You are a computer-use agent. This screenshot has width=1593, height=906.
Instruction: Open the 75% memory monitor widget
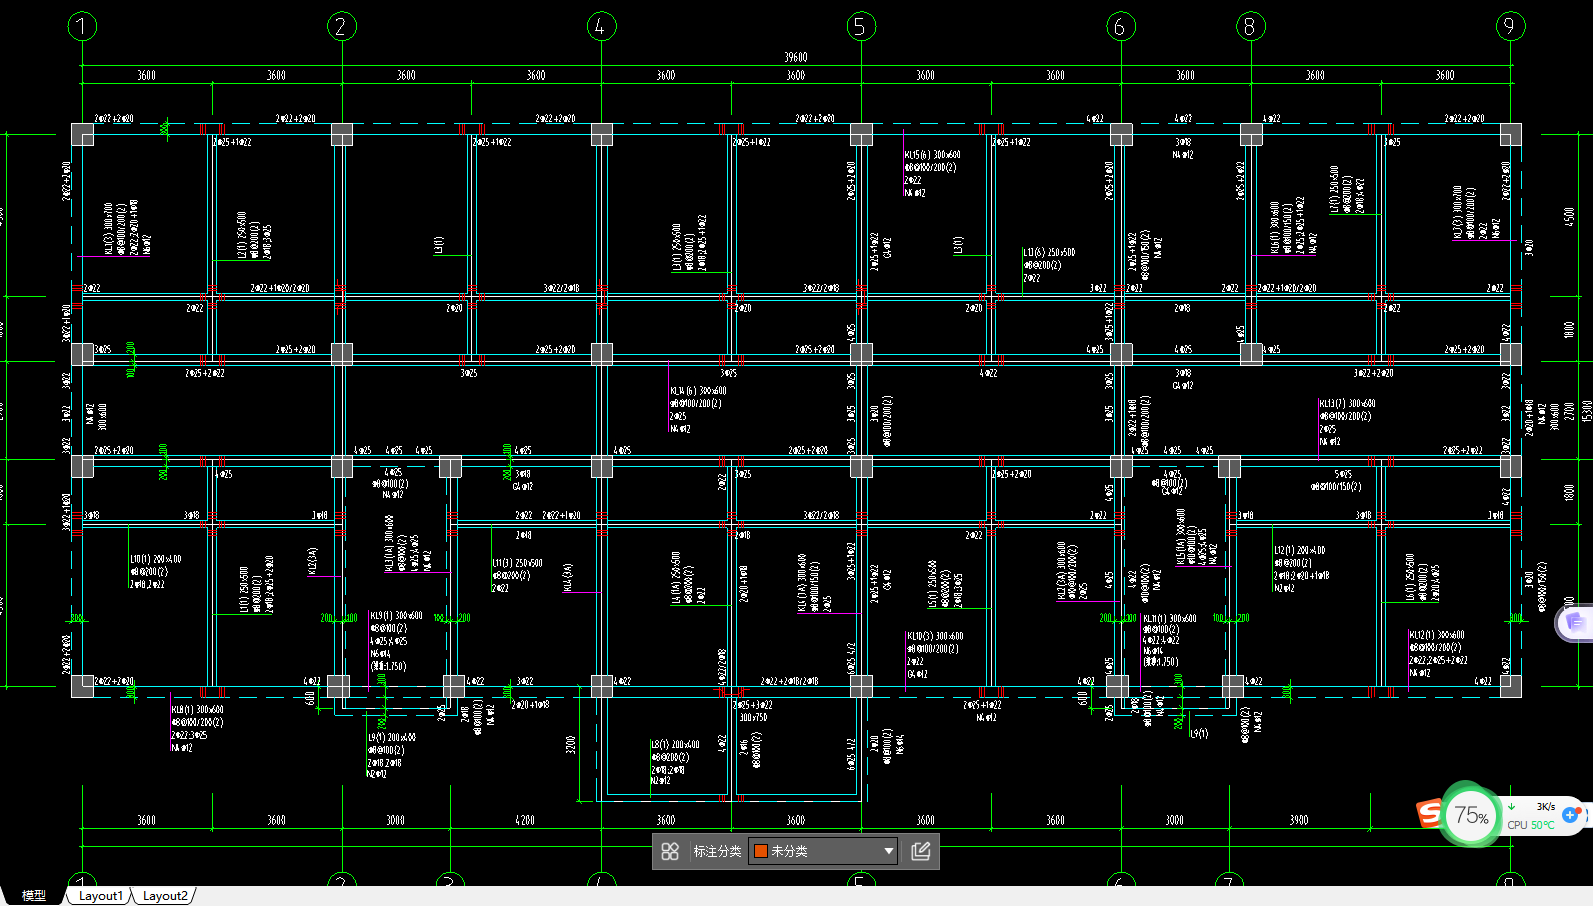[1471, 816]
